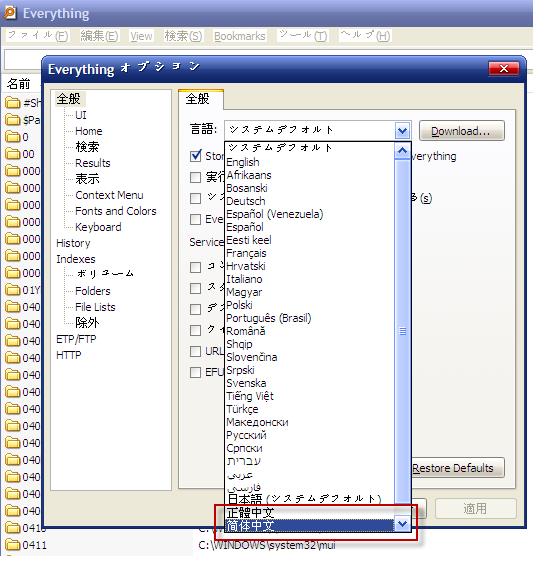
Task: Open the 検索(S) menu
Action: [x=183, y=35]
